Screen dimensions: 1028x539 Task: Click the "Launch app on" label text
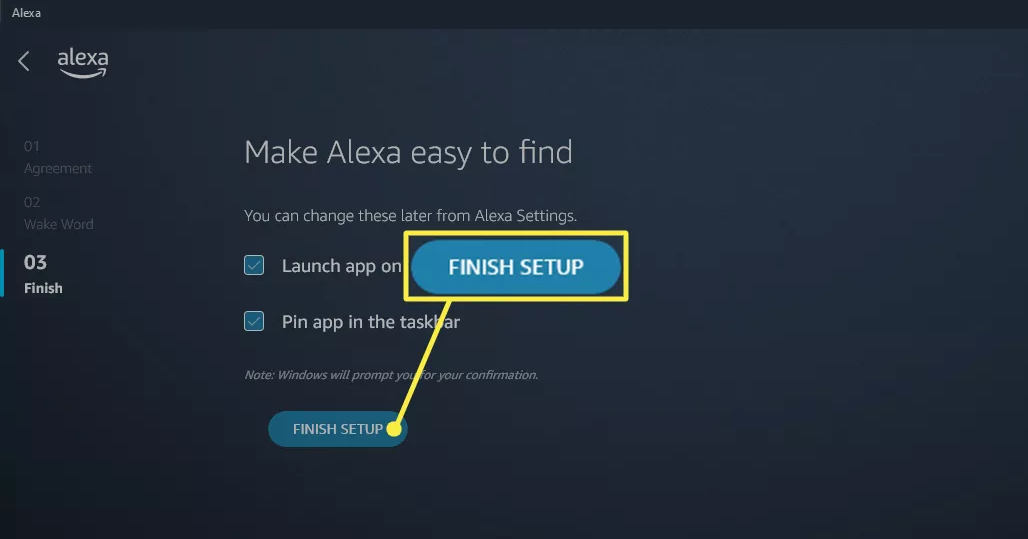[x=342, y=266]
